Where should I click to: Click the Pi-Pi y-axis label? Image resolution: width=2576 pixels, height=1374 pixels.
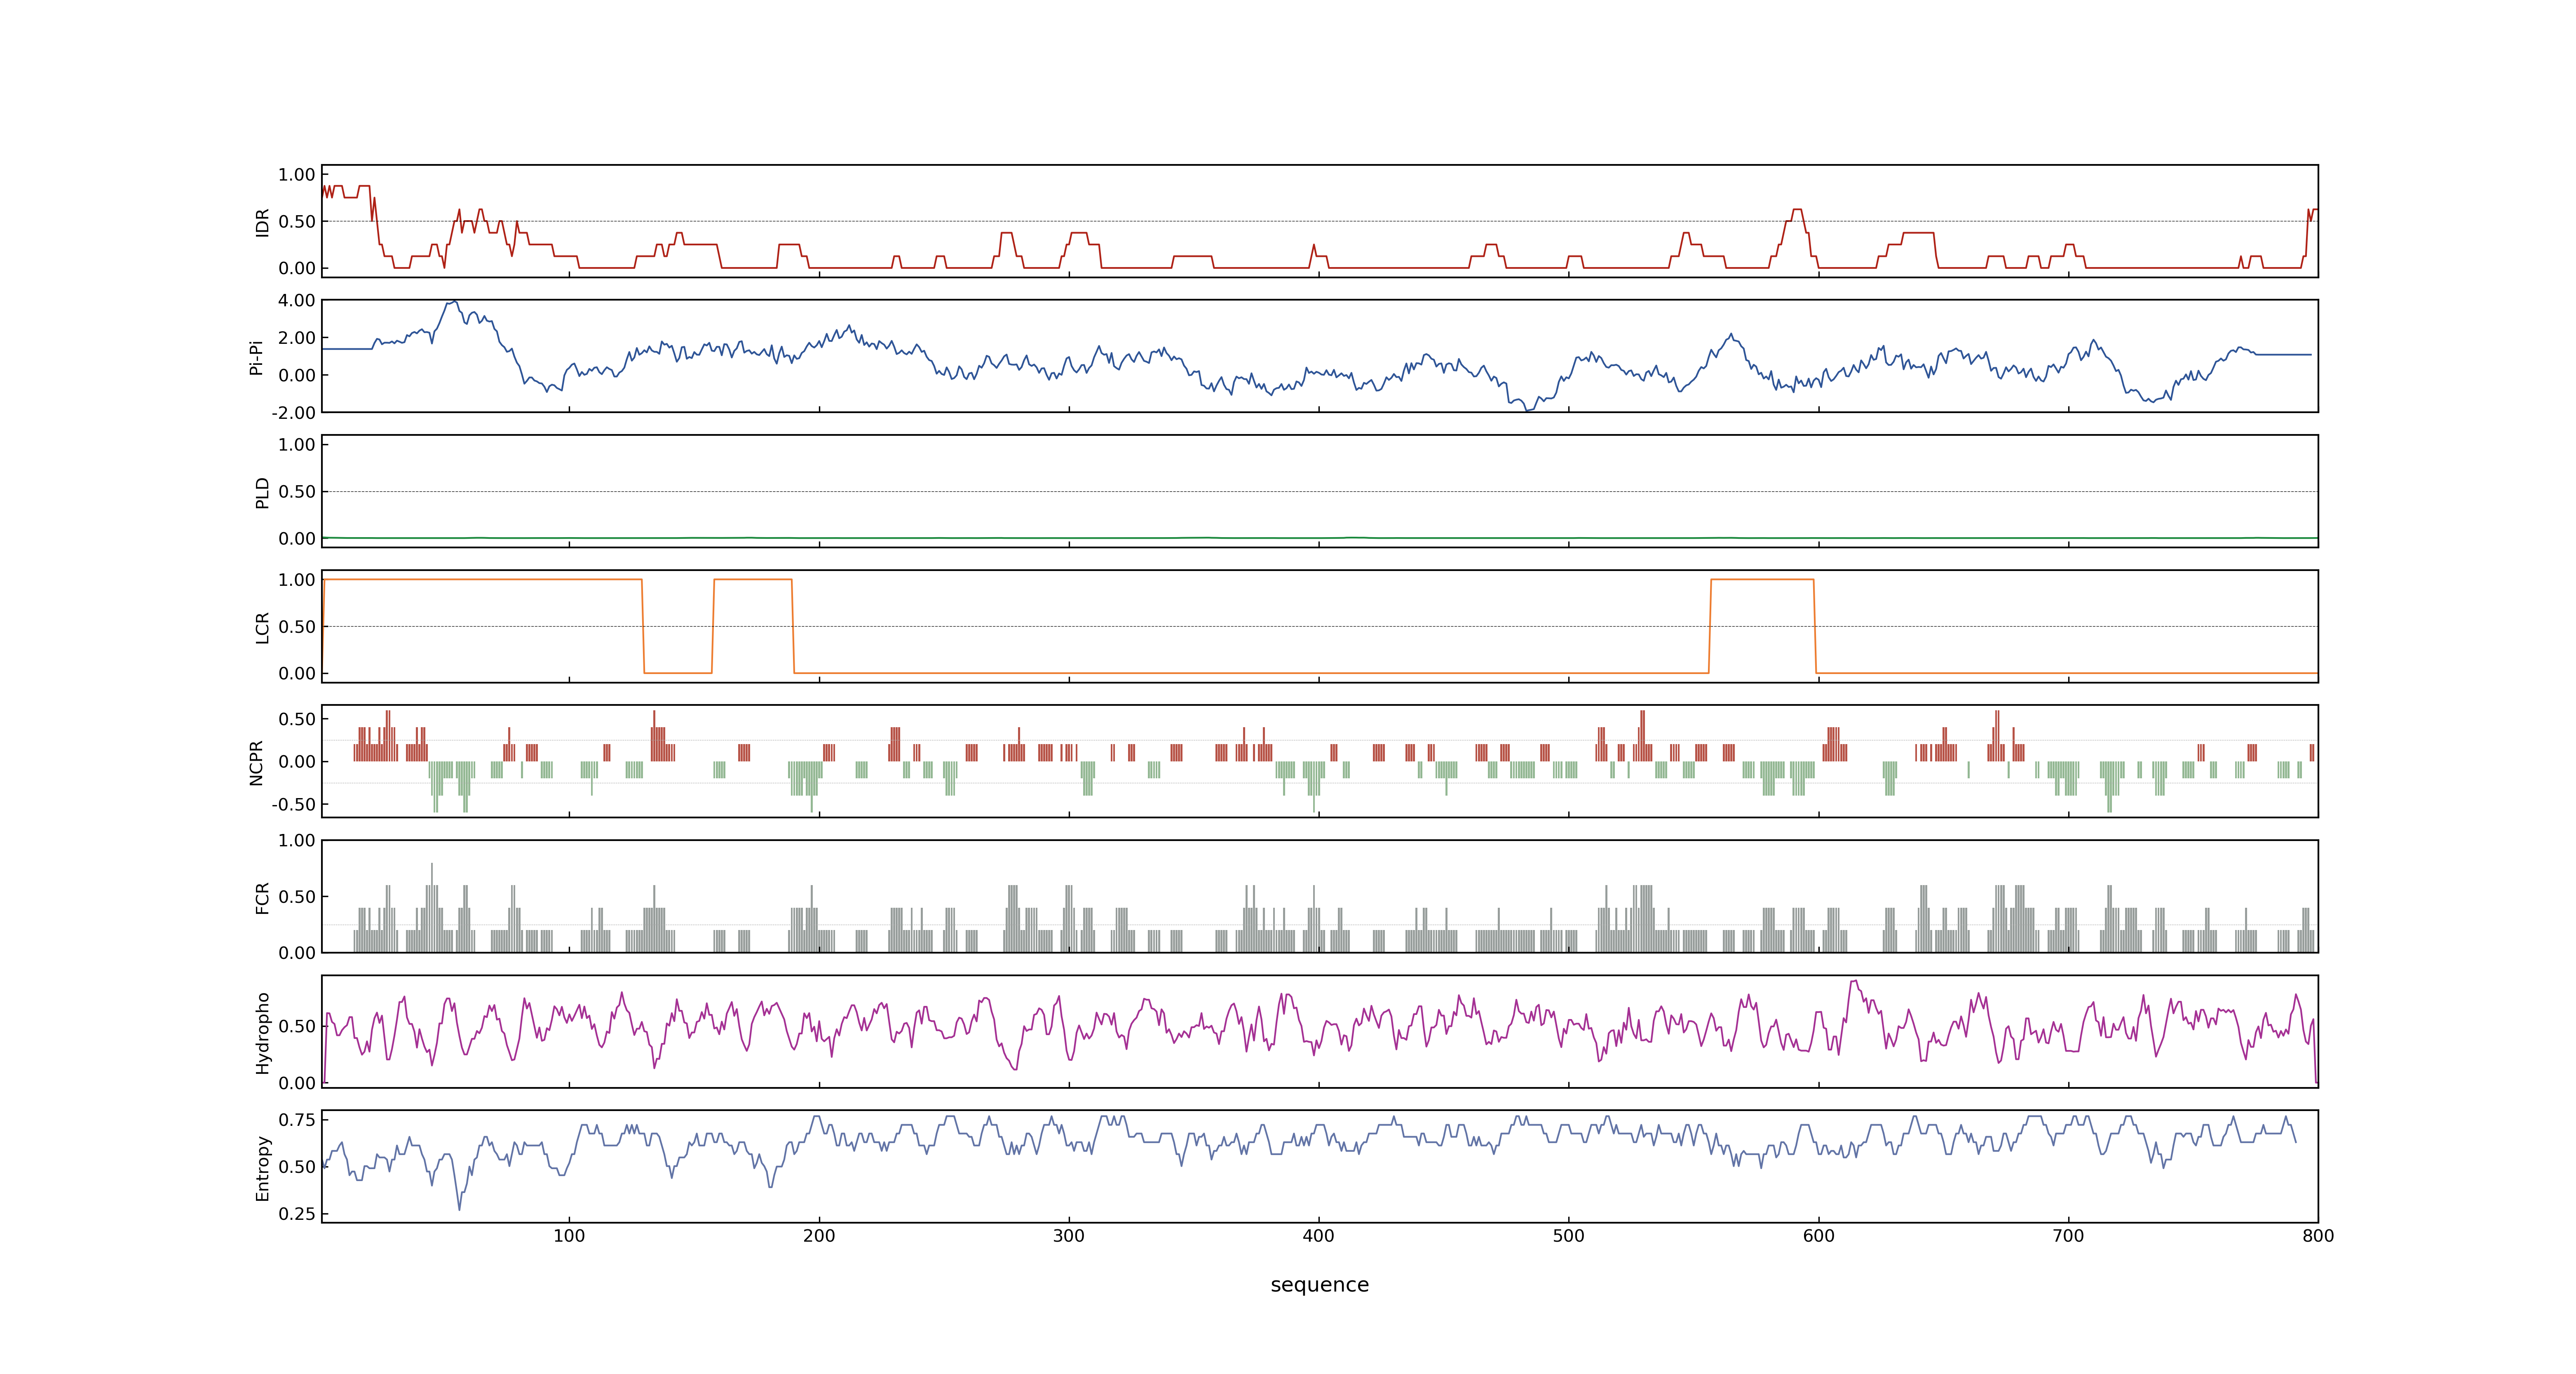point(256,357)
